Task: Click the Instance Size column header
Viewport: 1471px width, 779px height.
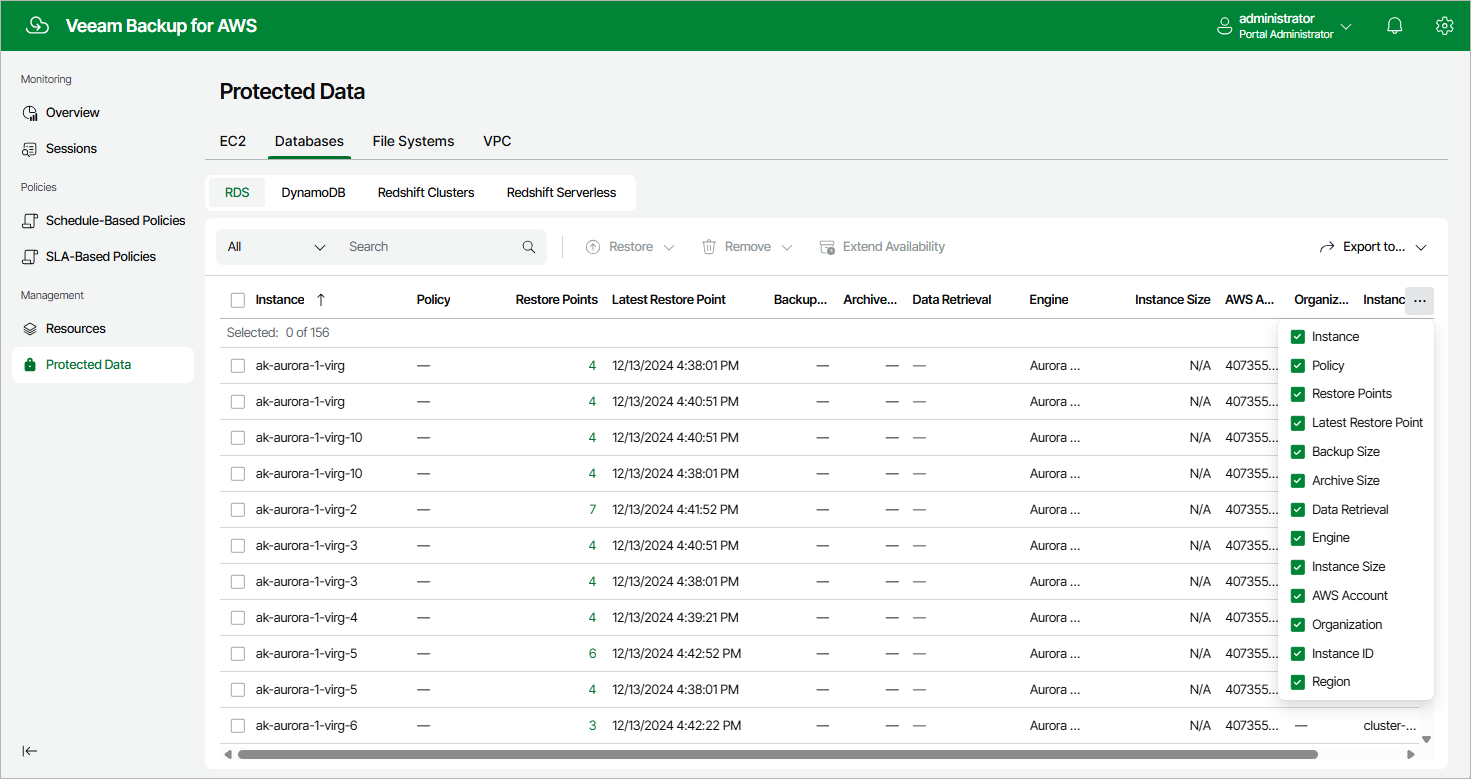Action: pyautogui.click(x=1173, y=300)
